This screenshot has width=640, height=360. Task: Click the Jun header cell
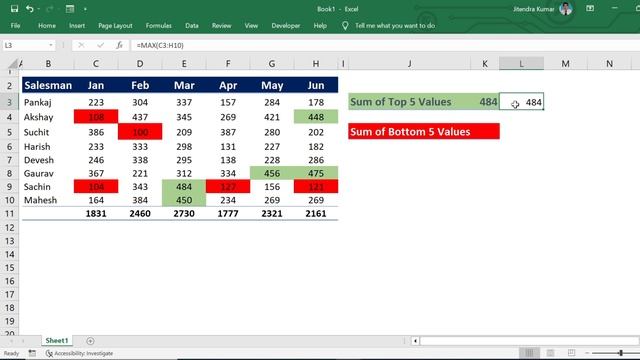click(x=316, y=85)
